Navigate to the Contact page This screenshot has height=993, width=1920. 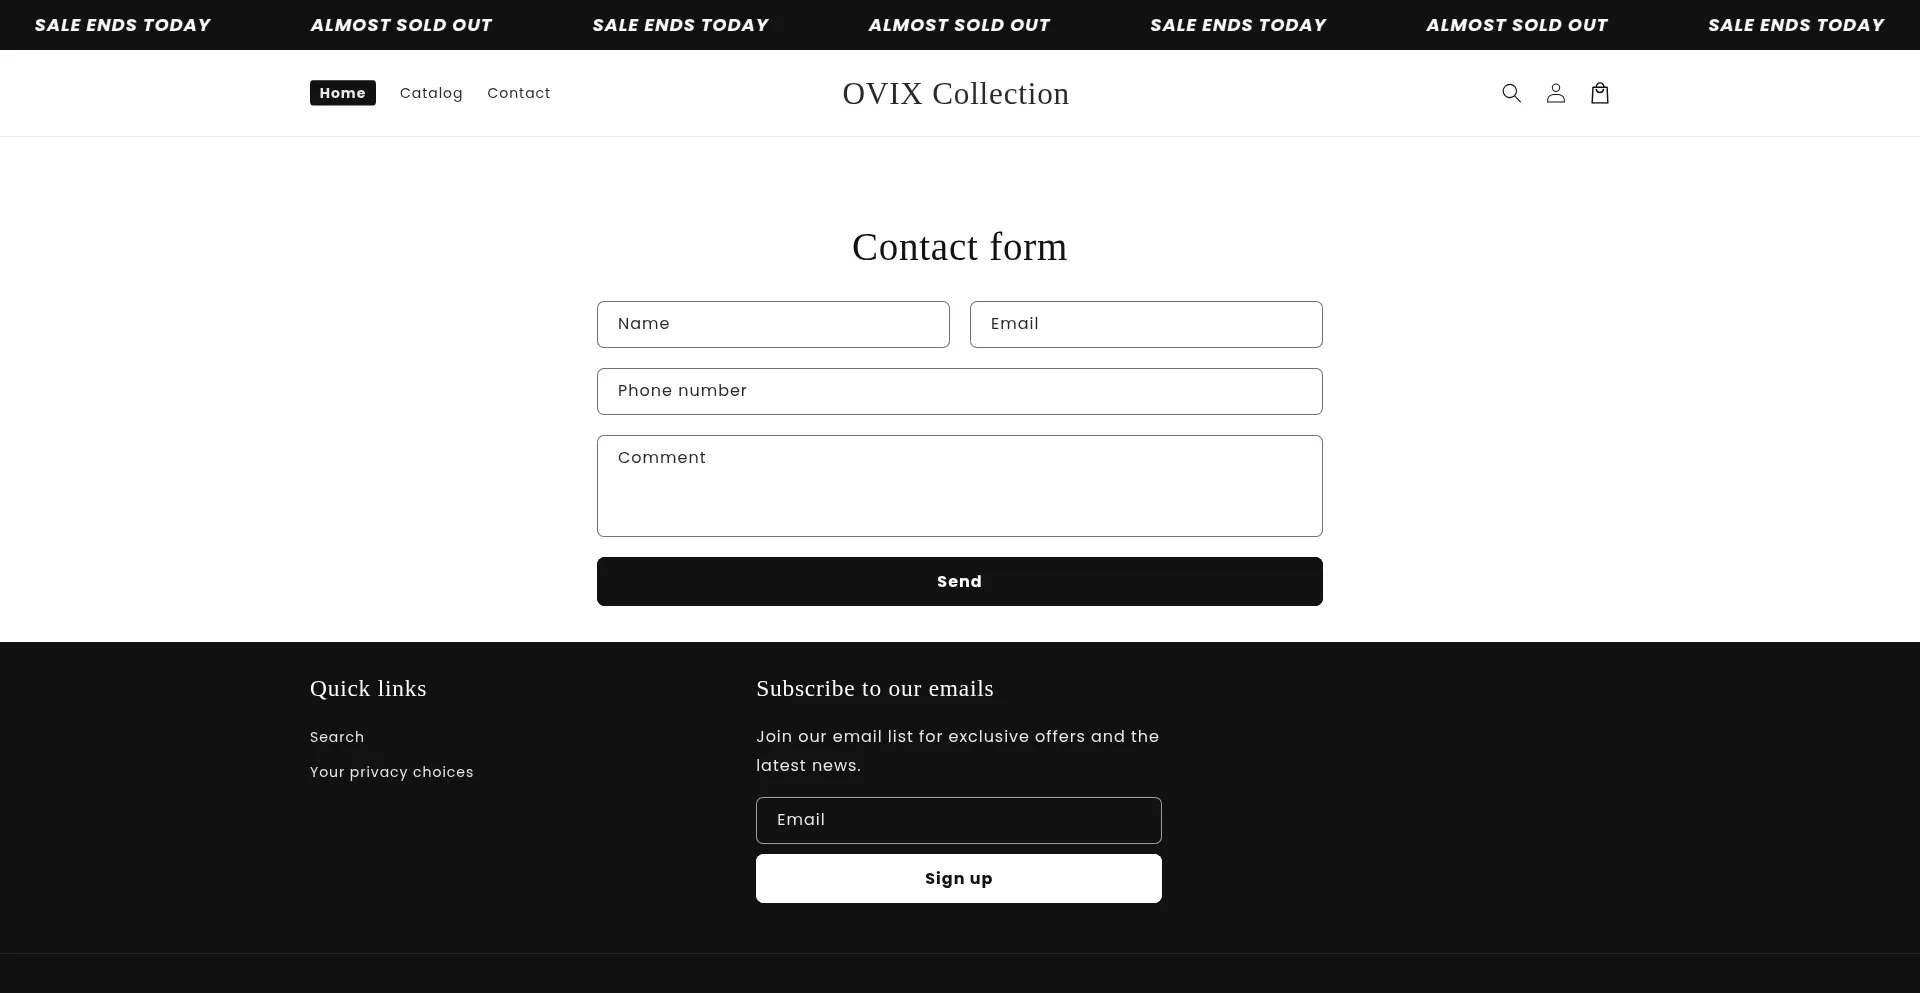click(518, 93)
